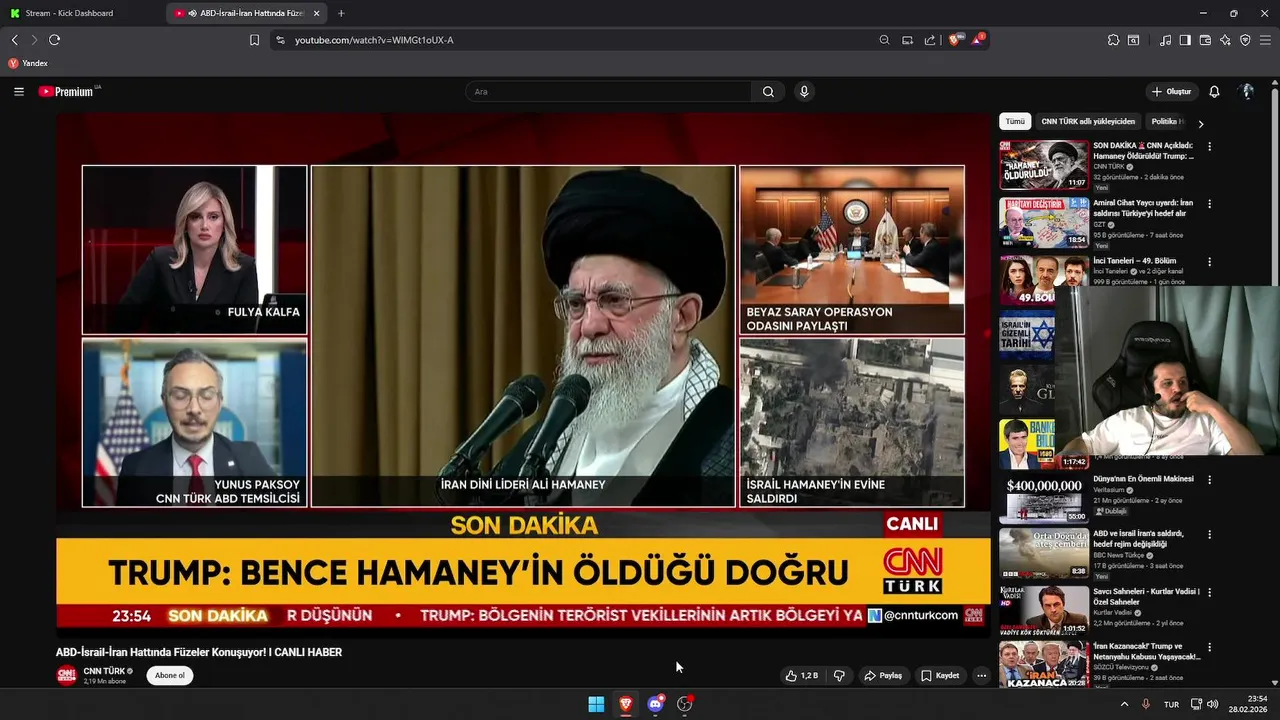Reload the page with the refresh icon
The height and width of the screenshot is (720, 1280).
54,40
